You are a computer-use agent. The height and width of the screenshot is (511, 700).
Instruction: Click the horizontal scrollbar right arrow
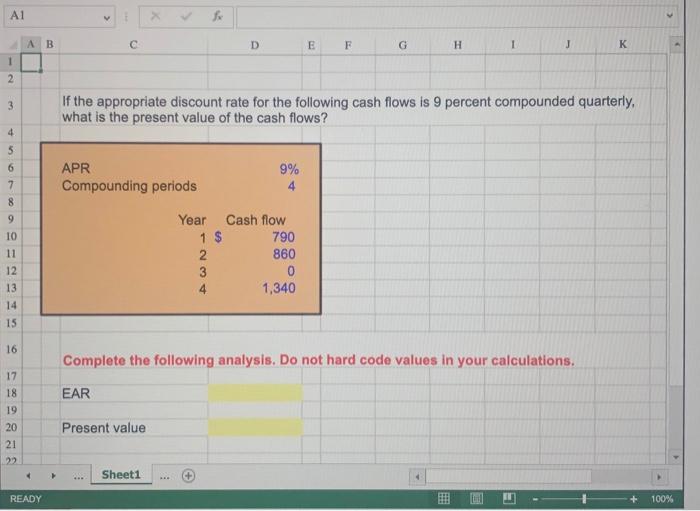(658, 477)
